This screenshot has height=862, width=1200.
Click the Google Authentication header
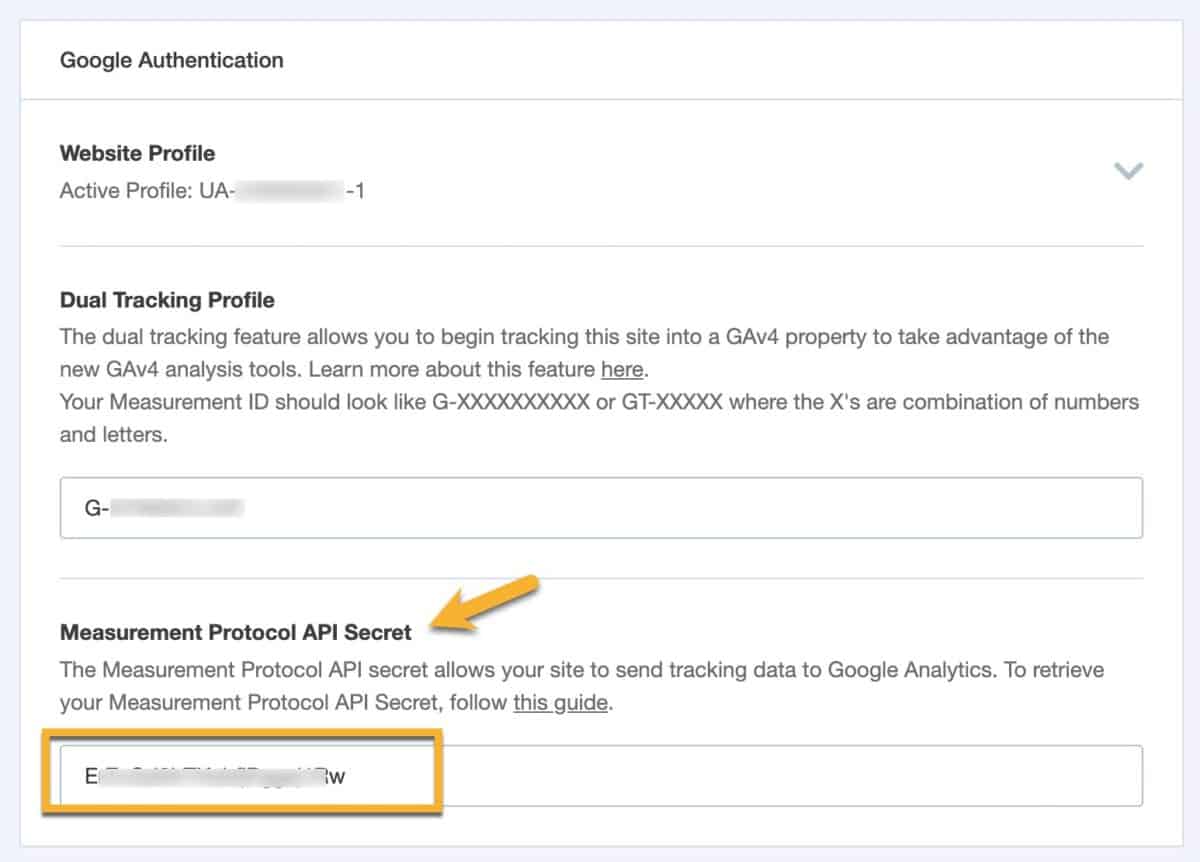(171, 60)
